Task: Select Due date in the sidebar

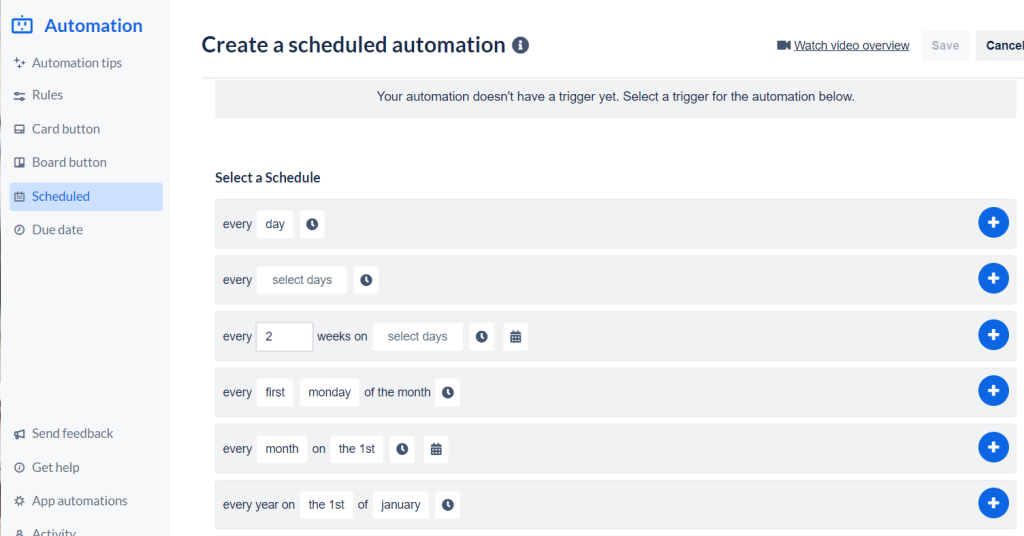Action: (57, 230)
